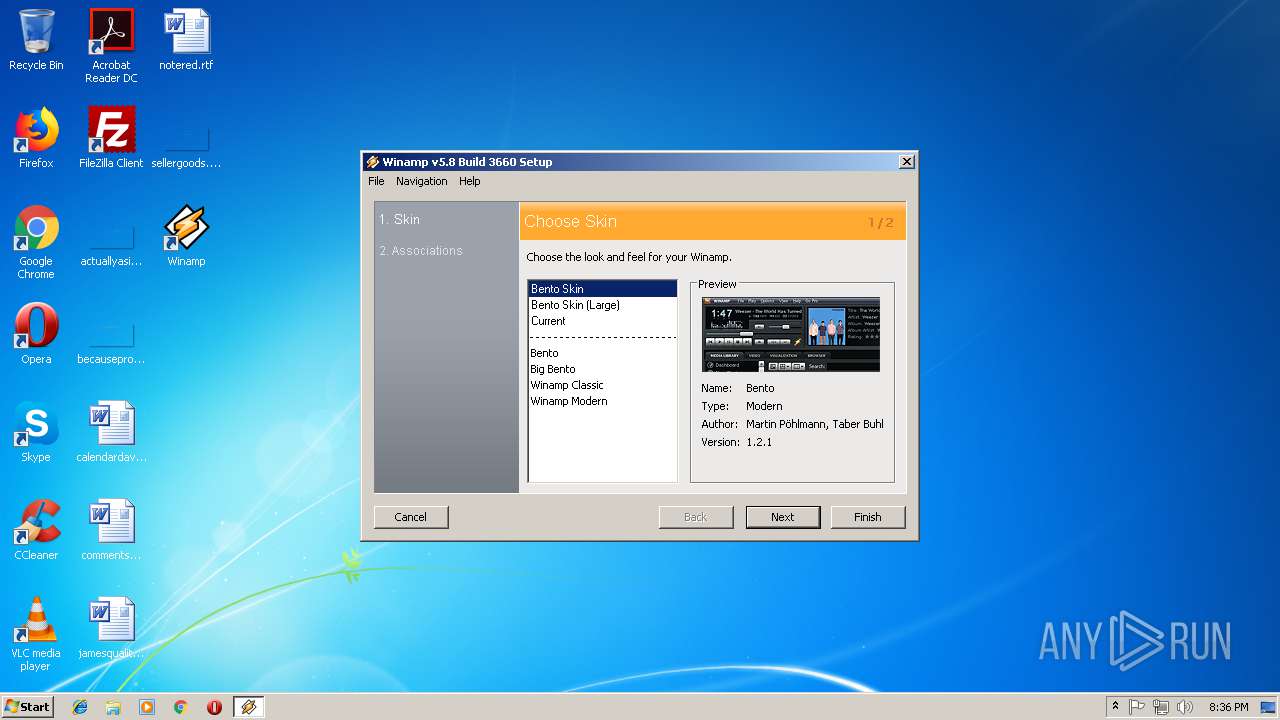Click the disabled Back button
This screenshot has height=720, width=1280.
[696, 517]
